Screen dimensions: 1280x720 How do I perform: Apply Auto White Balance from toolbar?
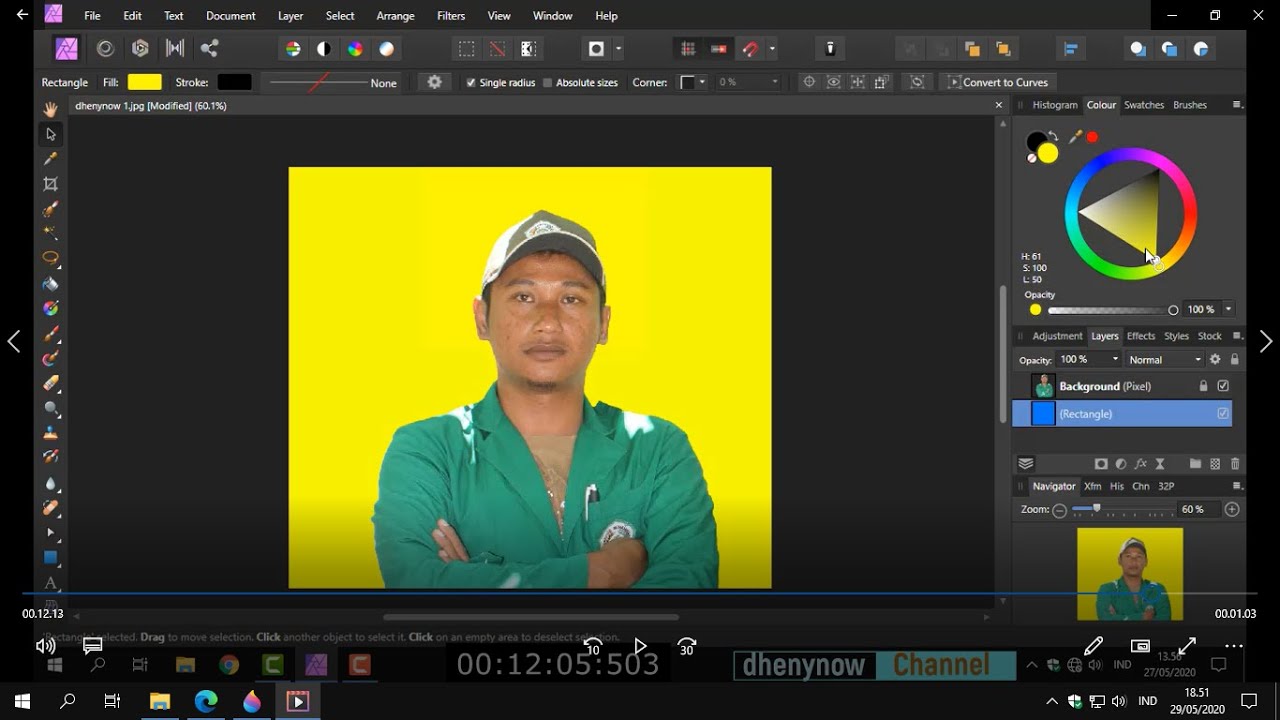(x=386, y=48)
